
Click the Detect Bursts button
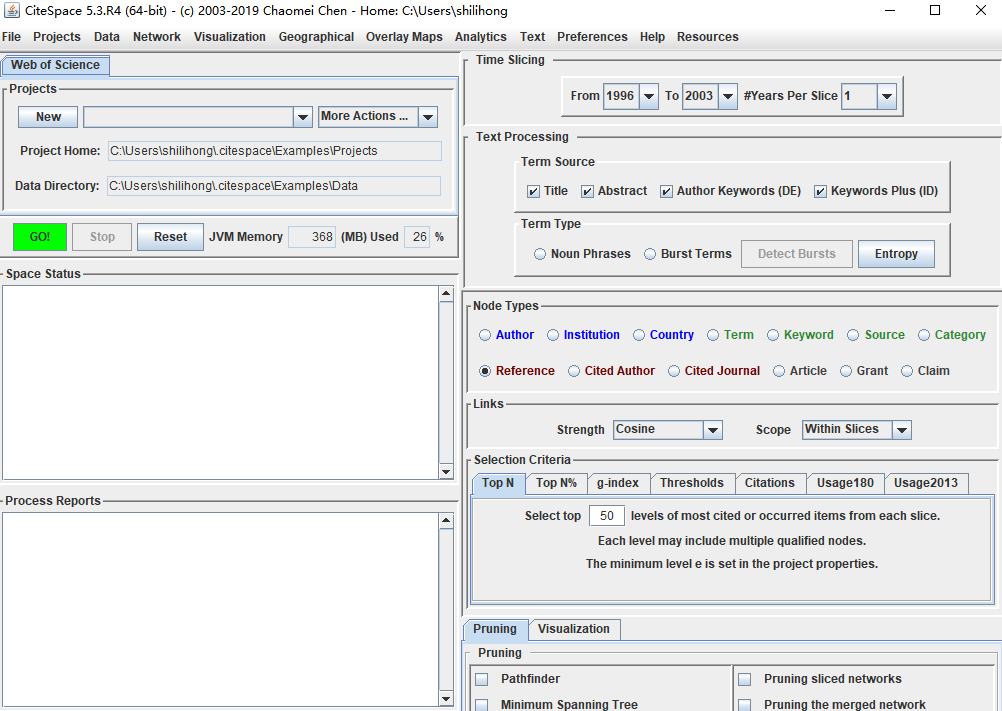tap(797, 254)
